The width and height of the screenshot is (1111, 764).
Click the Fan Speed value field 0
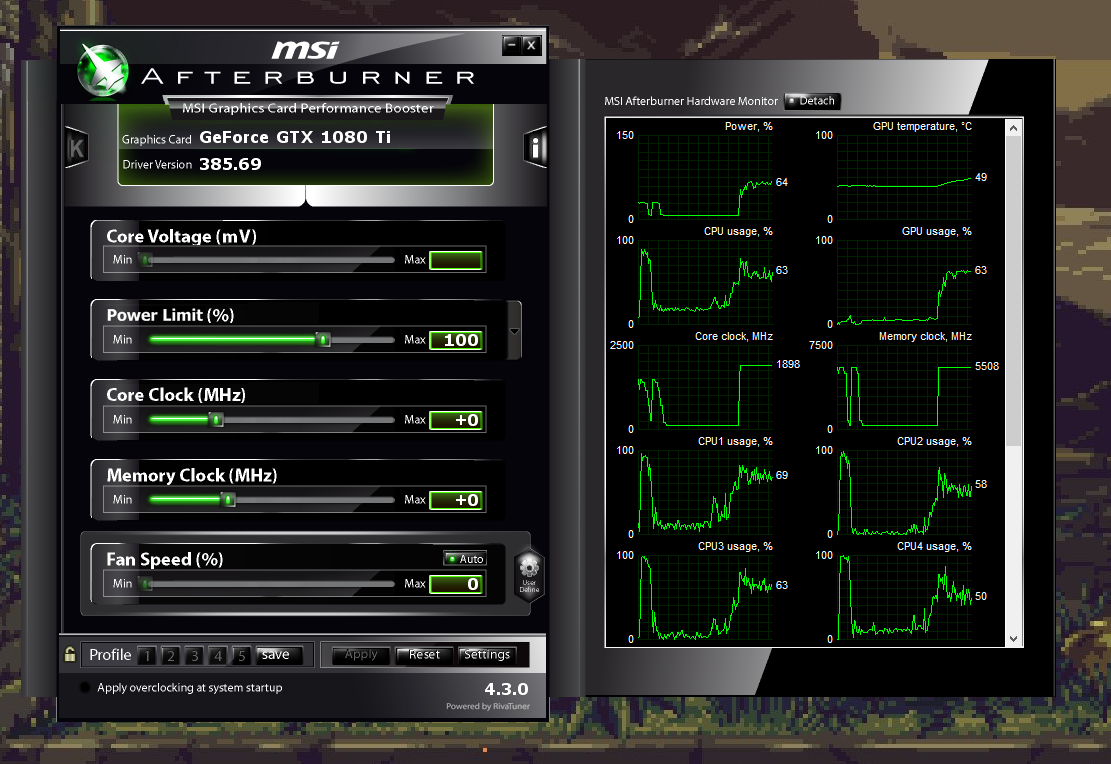(456, 584)
